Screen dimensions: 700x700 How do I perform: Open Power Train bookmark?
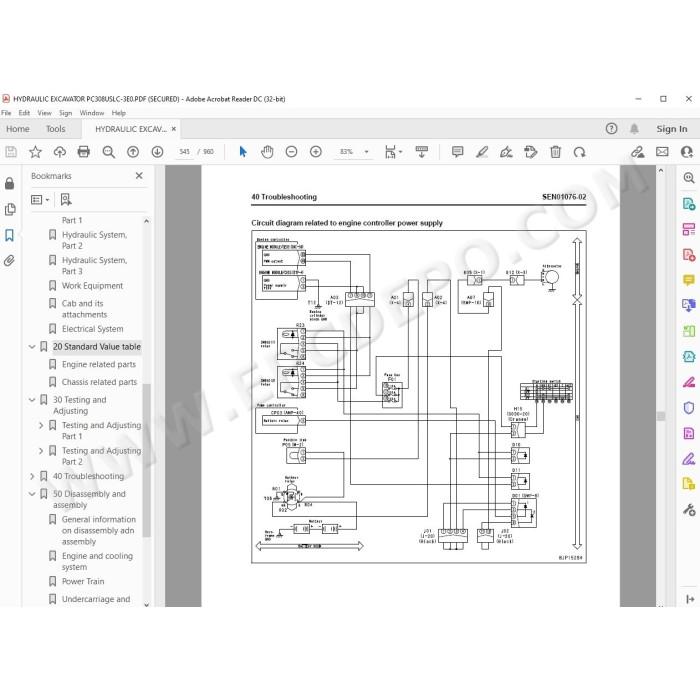(83, 582)
